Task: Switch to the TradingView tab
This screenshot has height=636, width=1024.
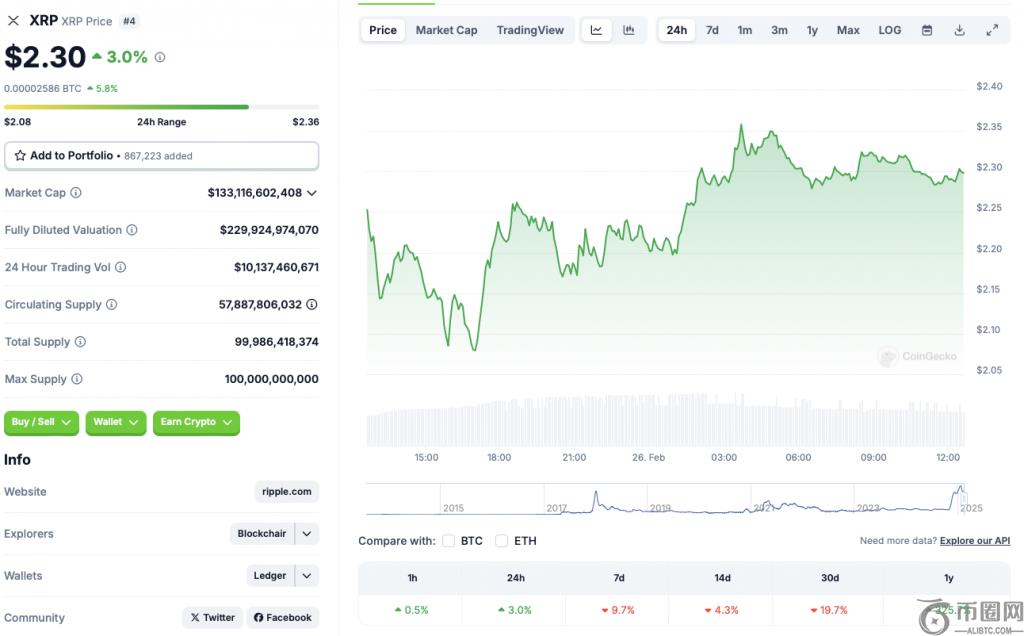Action: (x=530, y=30)
